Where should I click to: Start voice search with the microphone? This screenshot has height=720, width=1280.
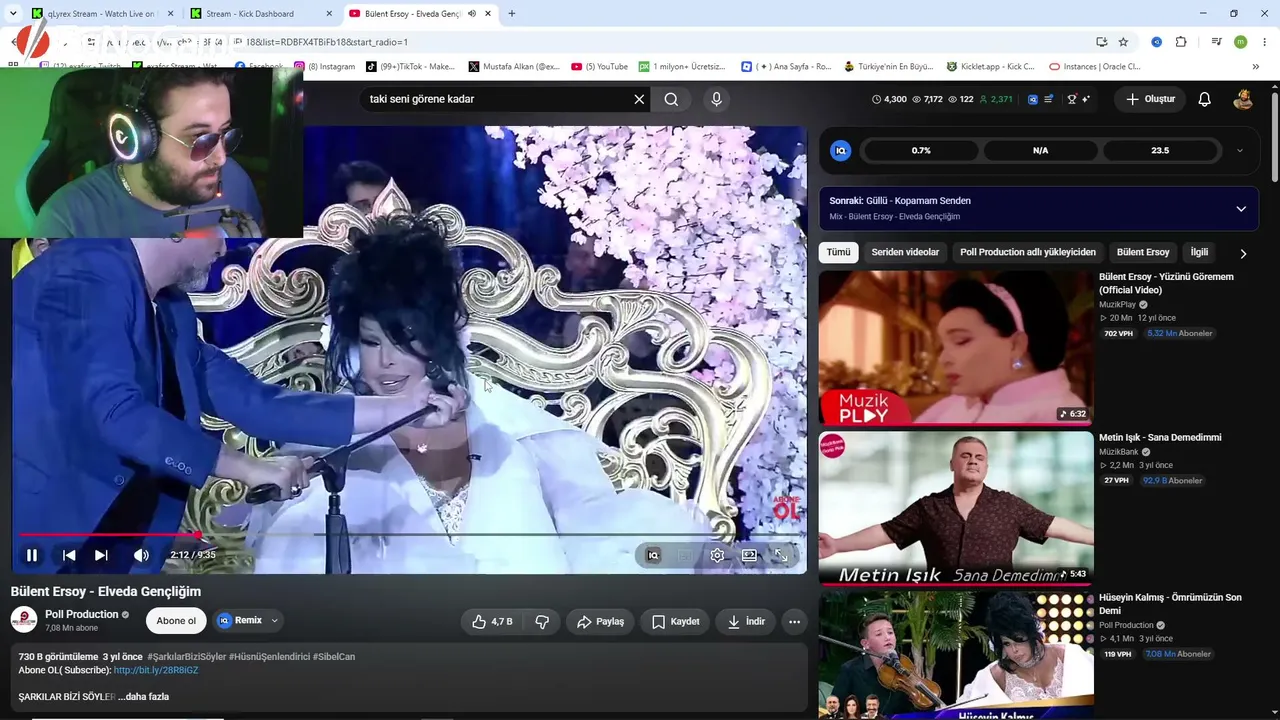(x=716, y=99)
